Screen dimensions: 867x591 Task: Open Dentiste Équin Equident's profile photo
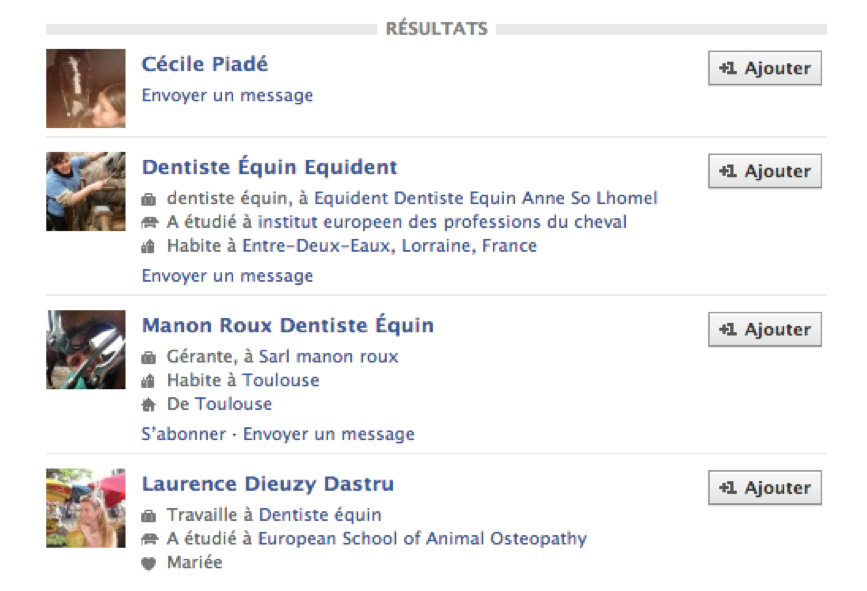pos(86,191)
